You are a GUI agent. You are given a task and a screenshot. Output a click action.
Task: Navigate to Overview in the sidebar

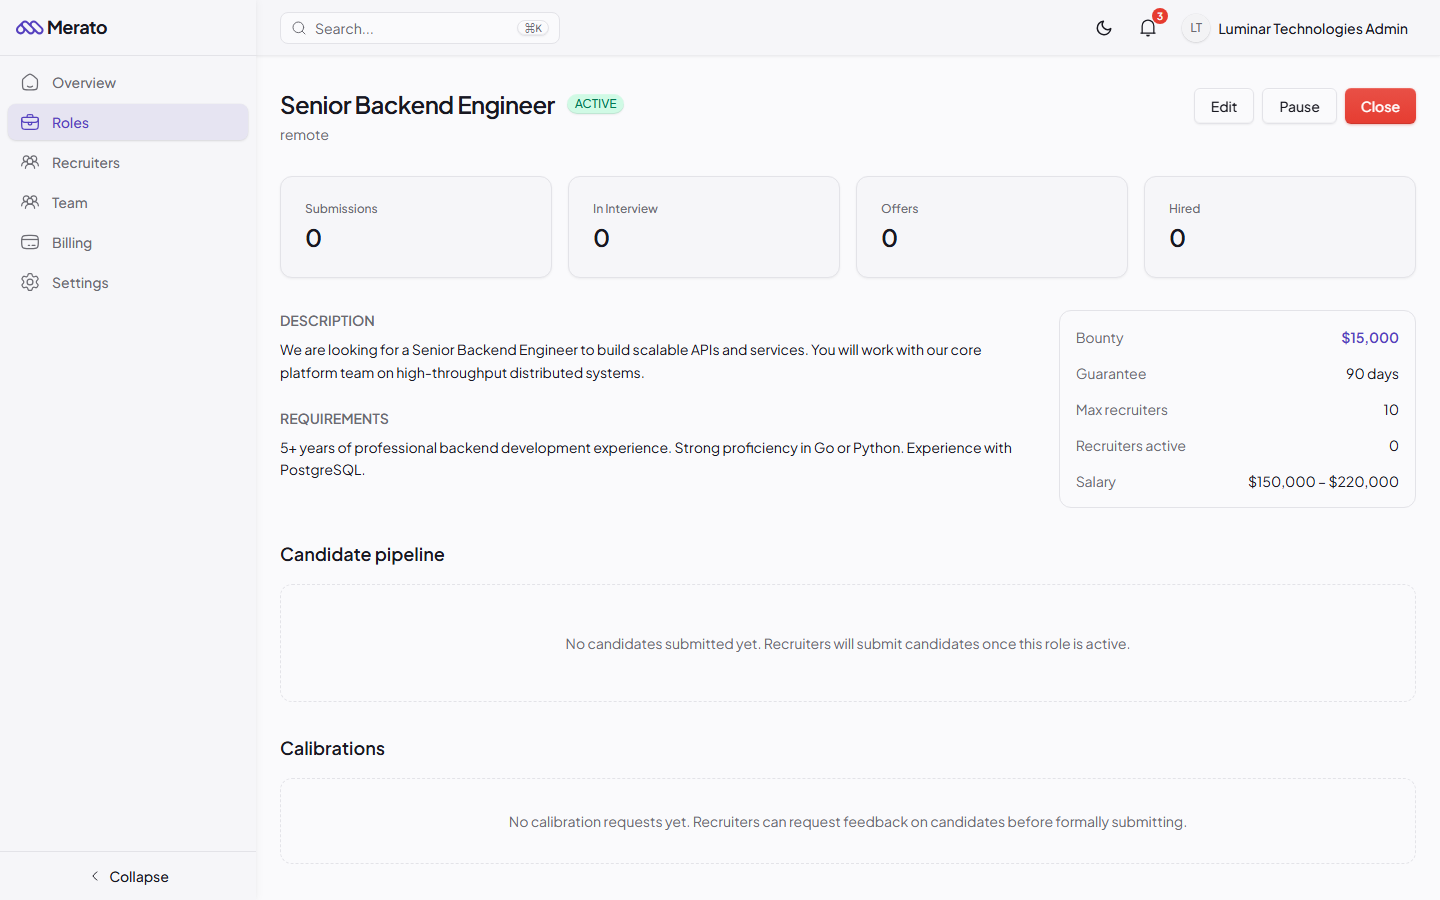point(84,82)
